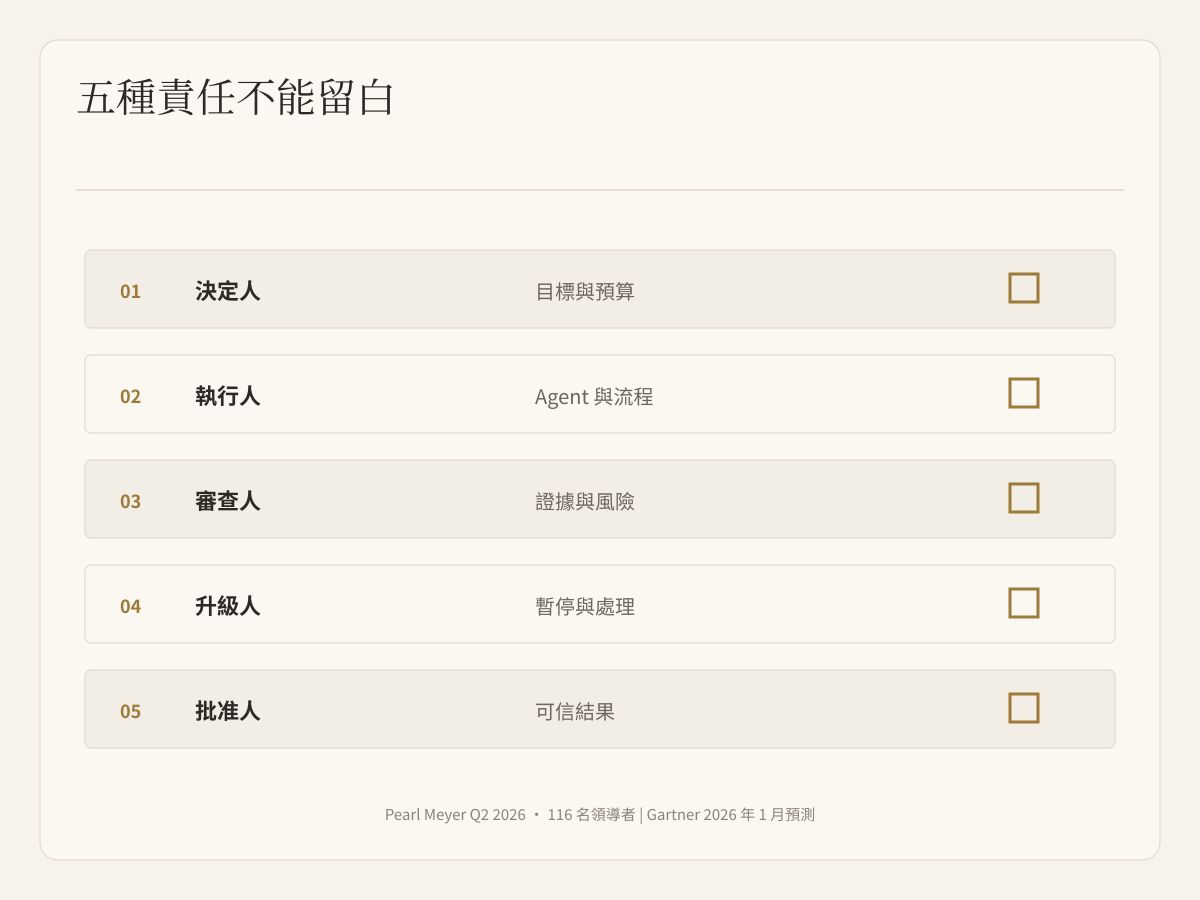
Task: Tick the 執行人 checkbox
Action: (1024, 393)
